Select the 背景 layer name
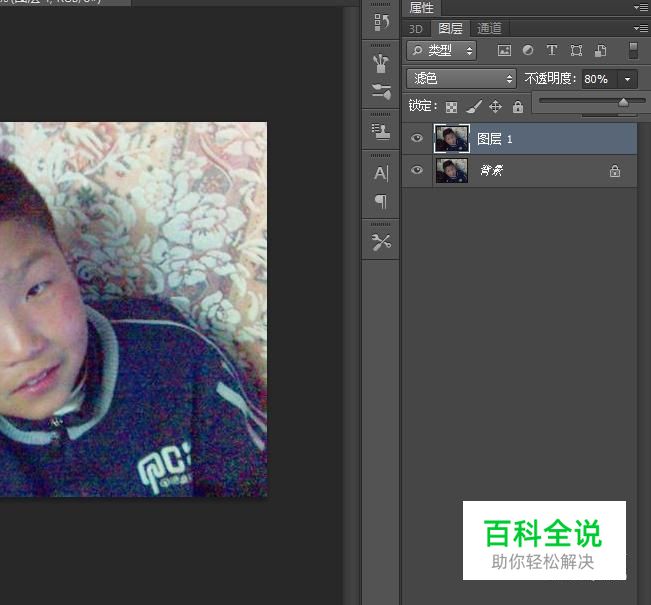651x605 pixels. click(x=491, y=170)
